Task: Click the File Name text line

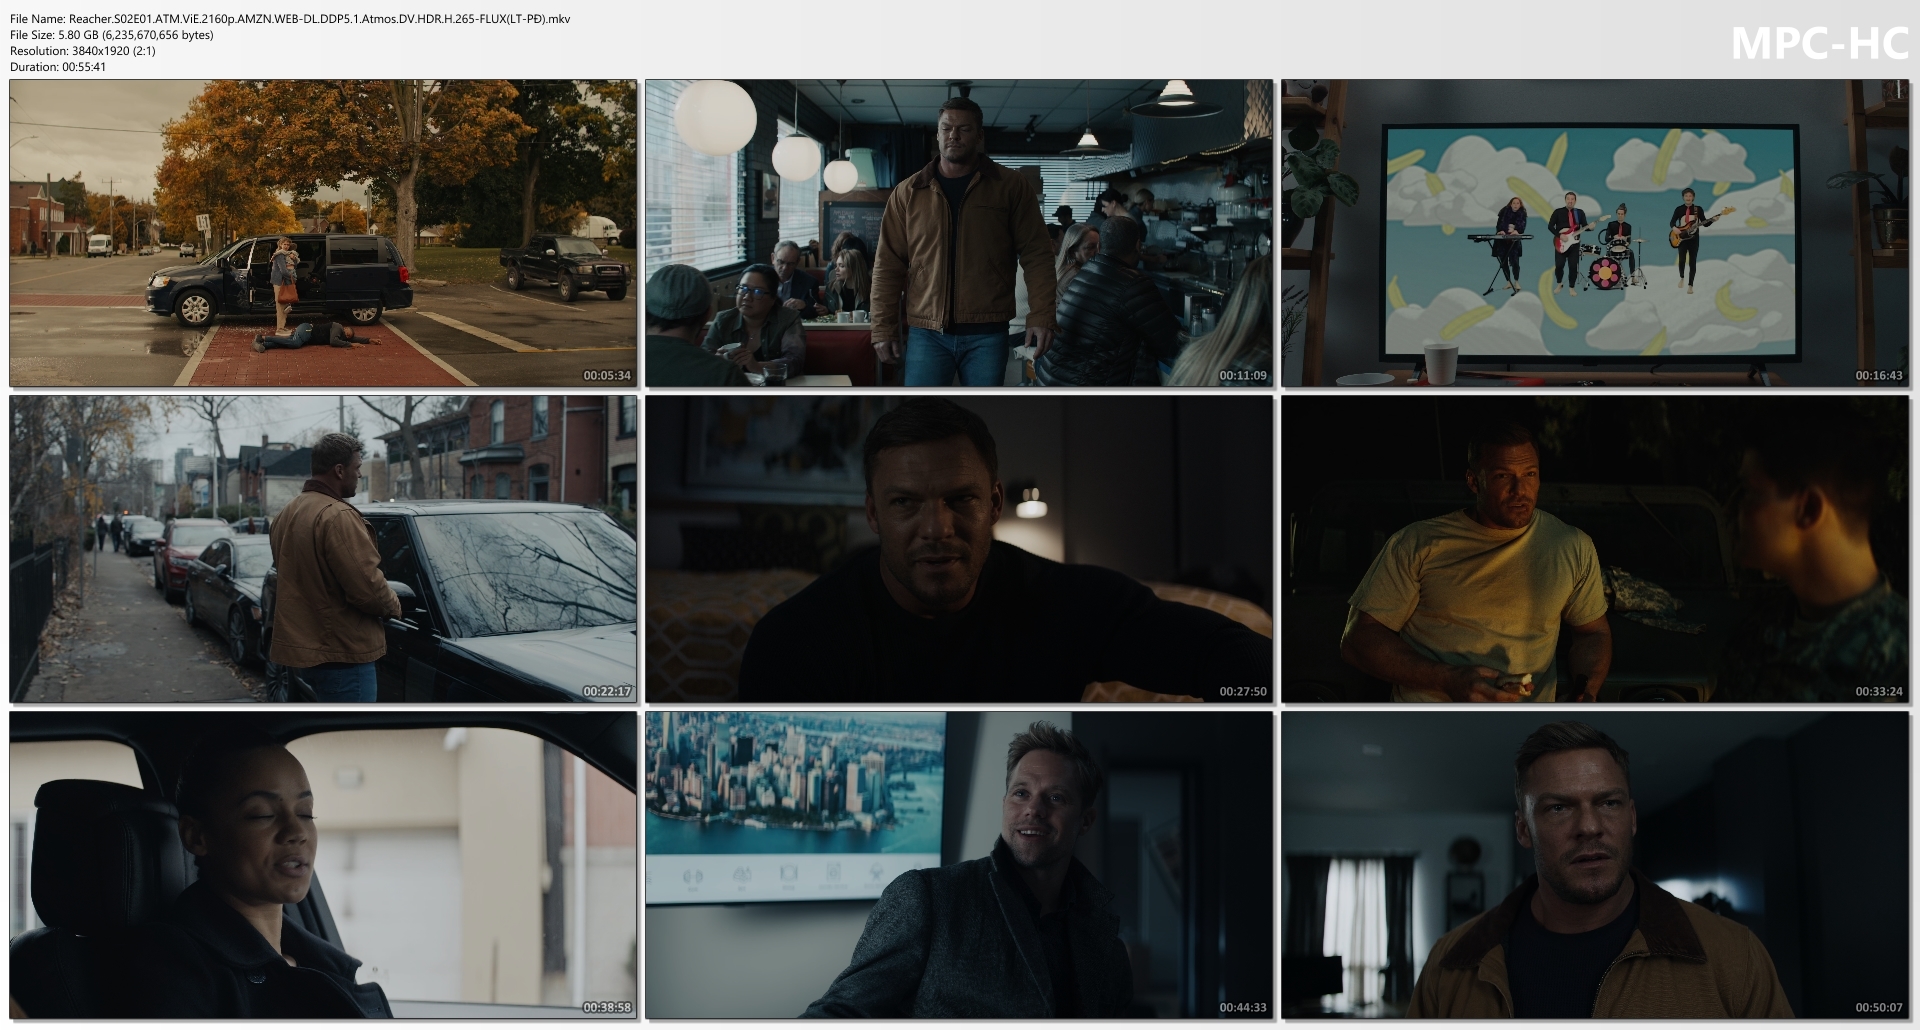Action: click(x=290, y=19)
